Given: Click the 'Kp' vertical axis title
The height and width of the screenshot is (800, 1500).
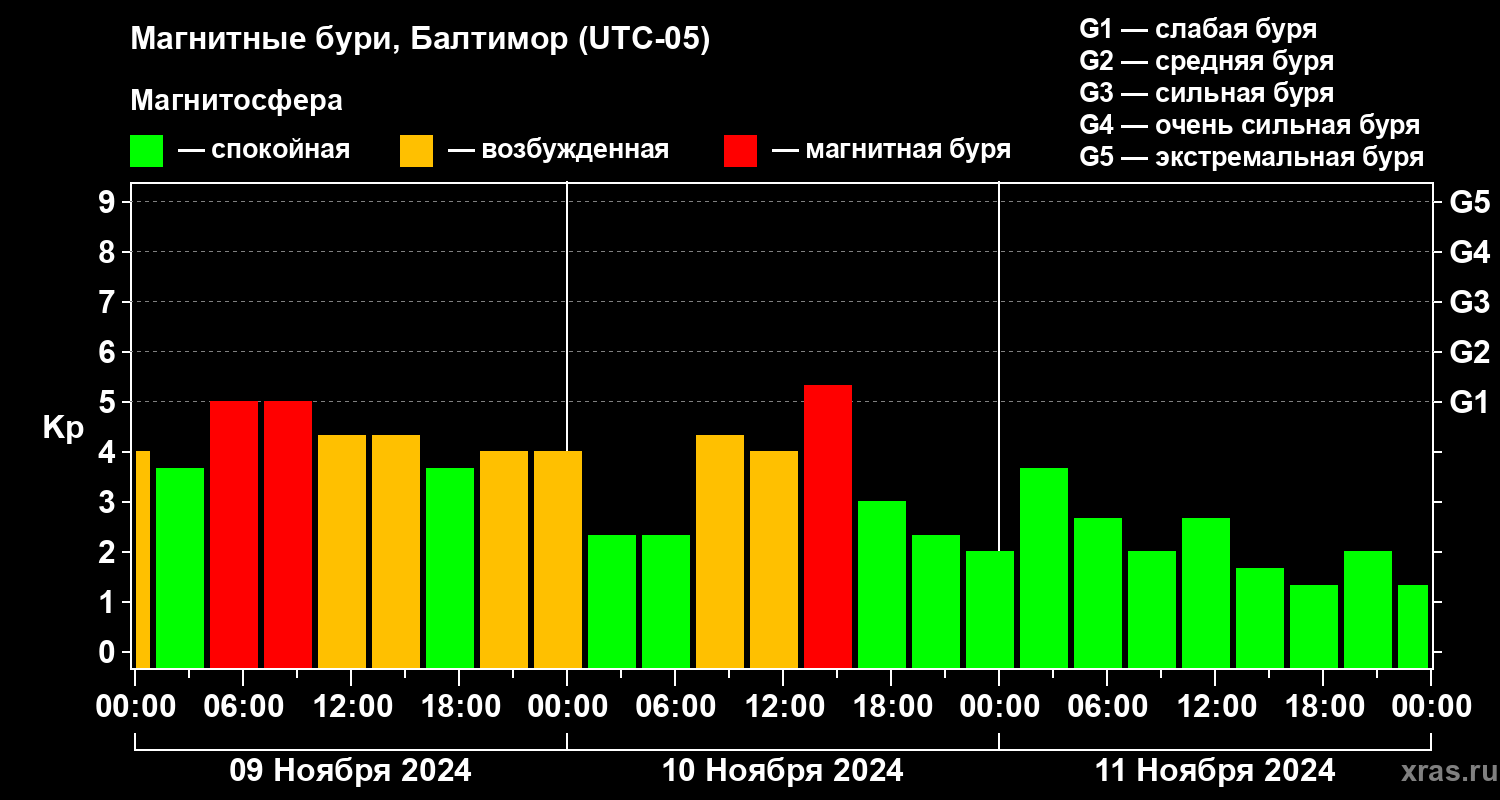Looking at the screenshot, I should pos(63,428).
